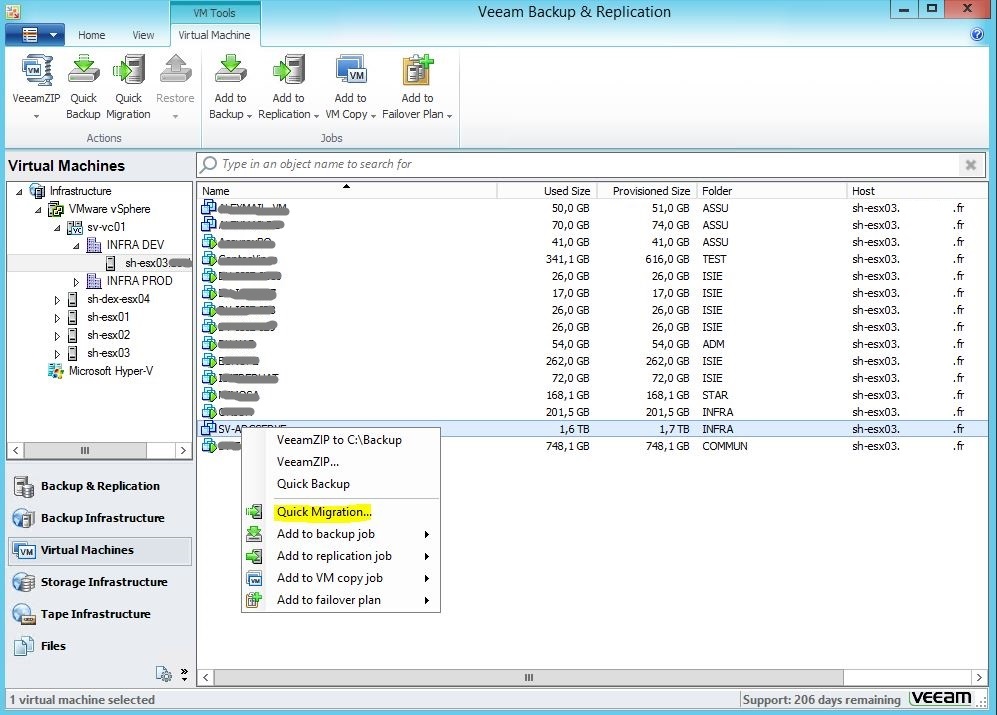
Task: Click the Add to Replication ribbon icon
Action: [288, 71]
